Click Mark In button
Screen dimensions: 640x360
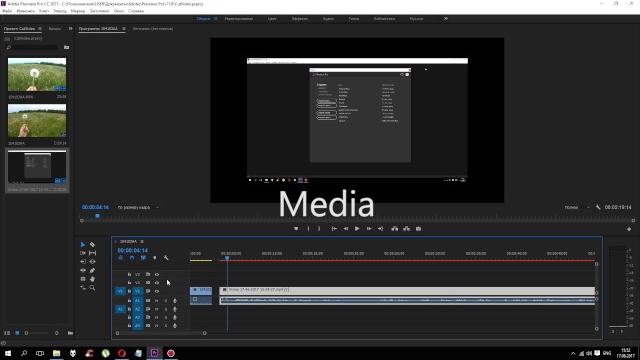[308, 229]
